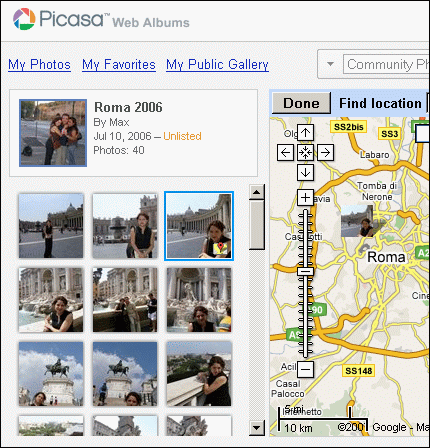This screenshot has height=448, width=430.
Task: Select first Trevi fountain photo
Action: [51, 300]
